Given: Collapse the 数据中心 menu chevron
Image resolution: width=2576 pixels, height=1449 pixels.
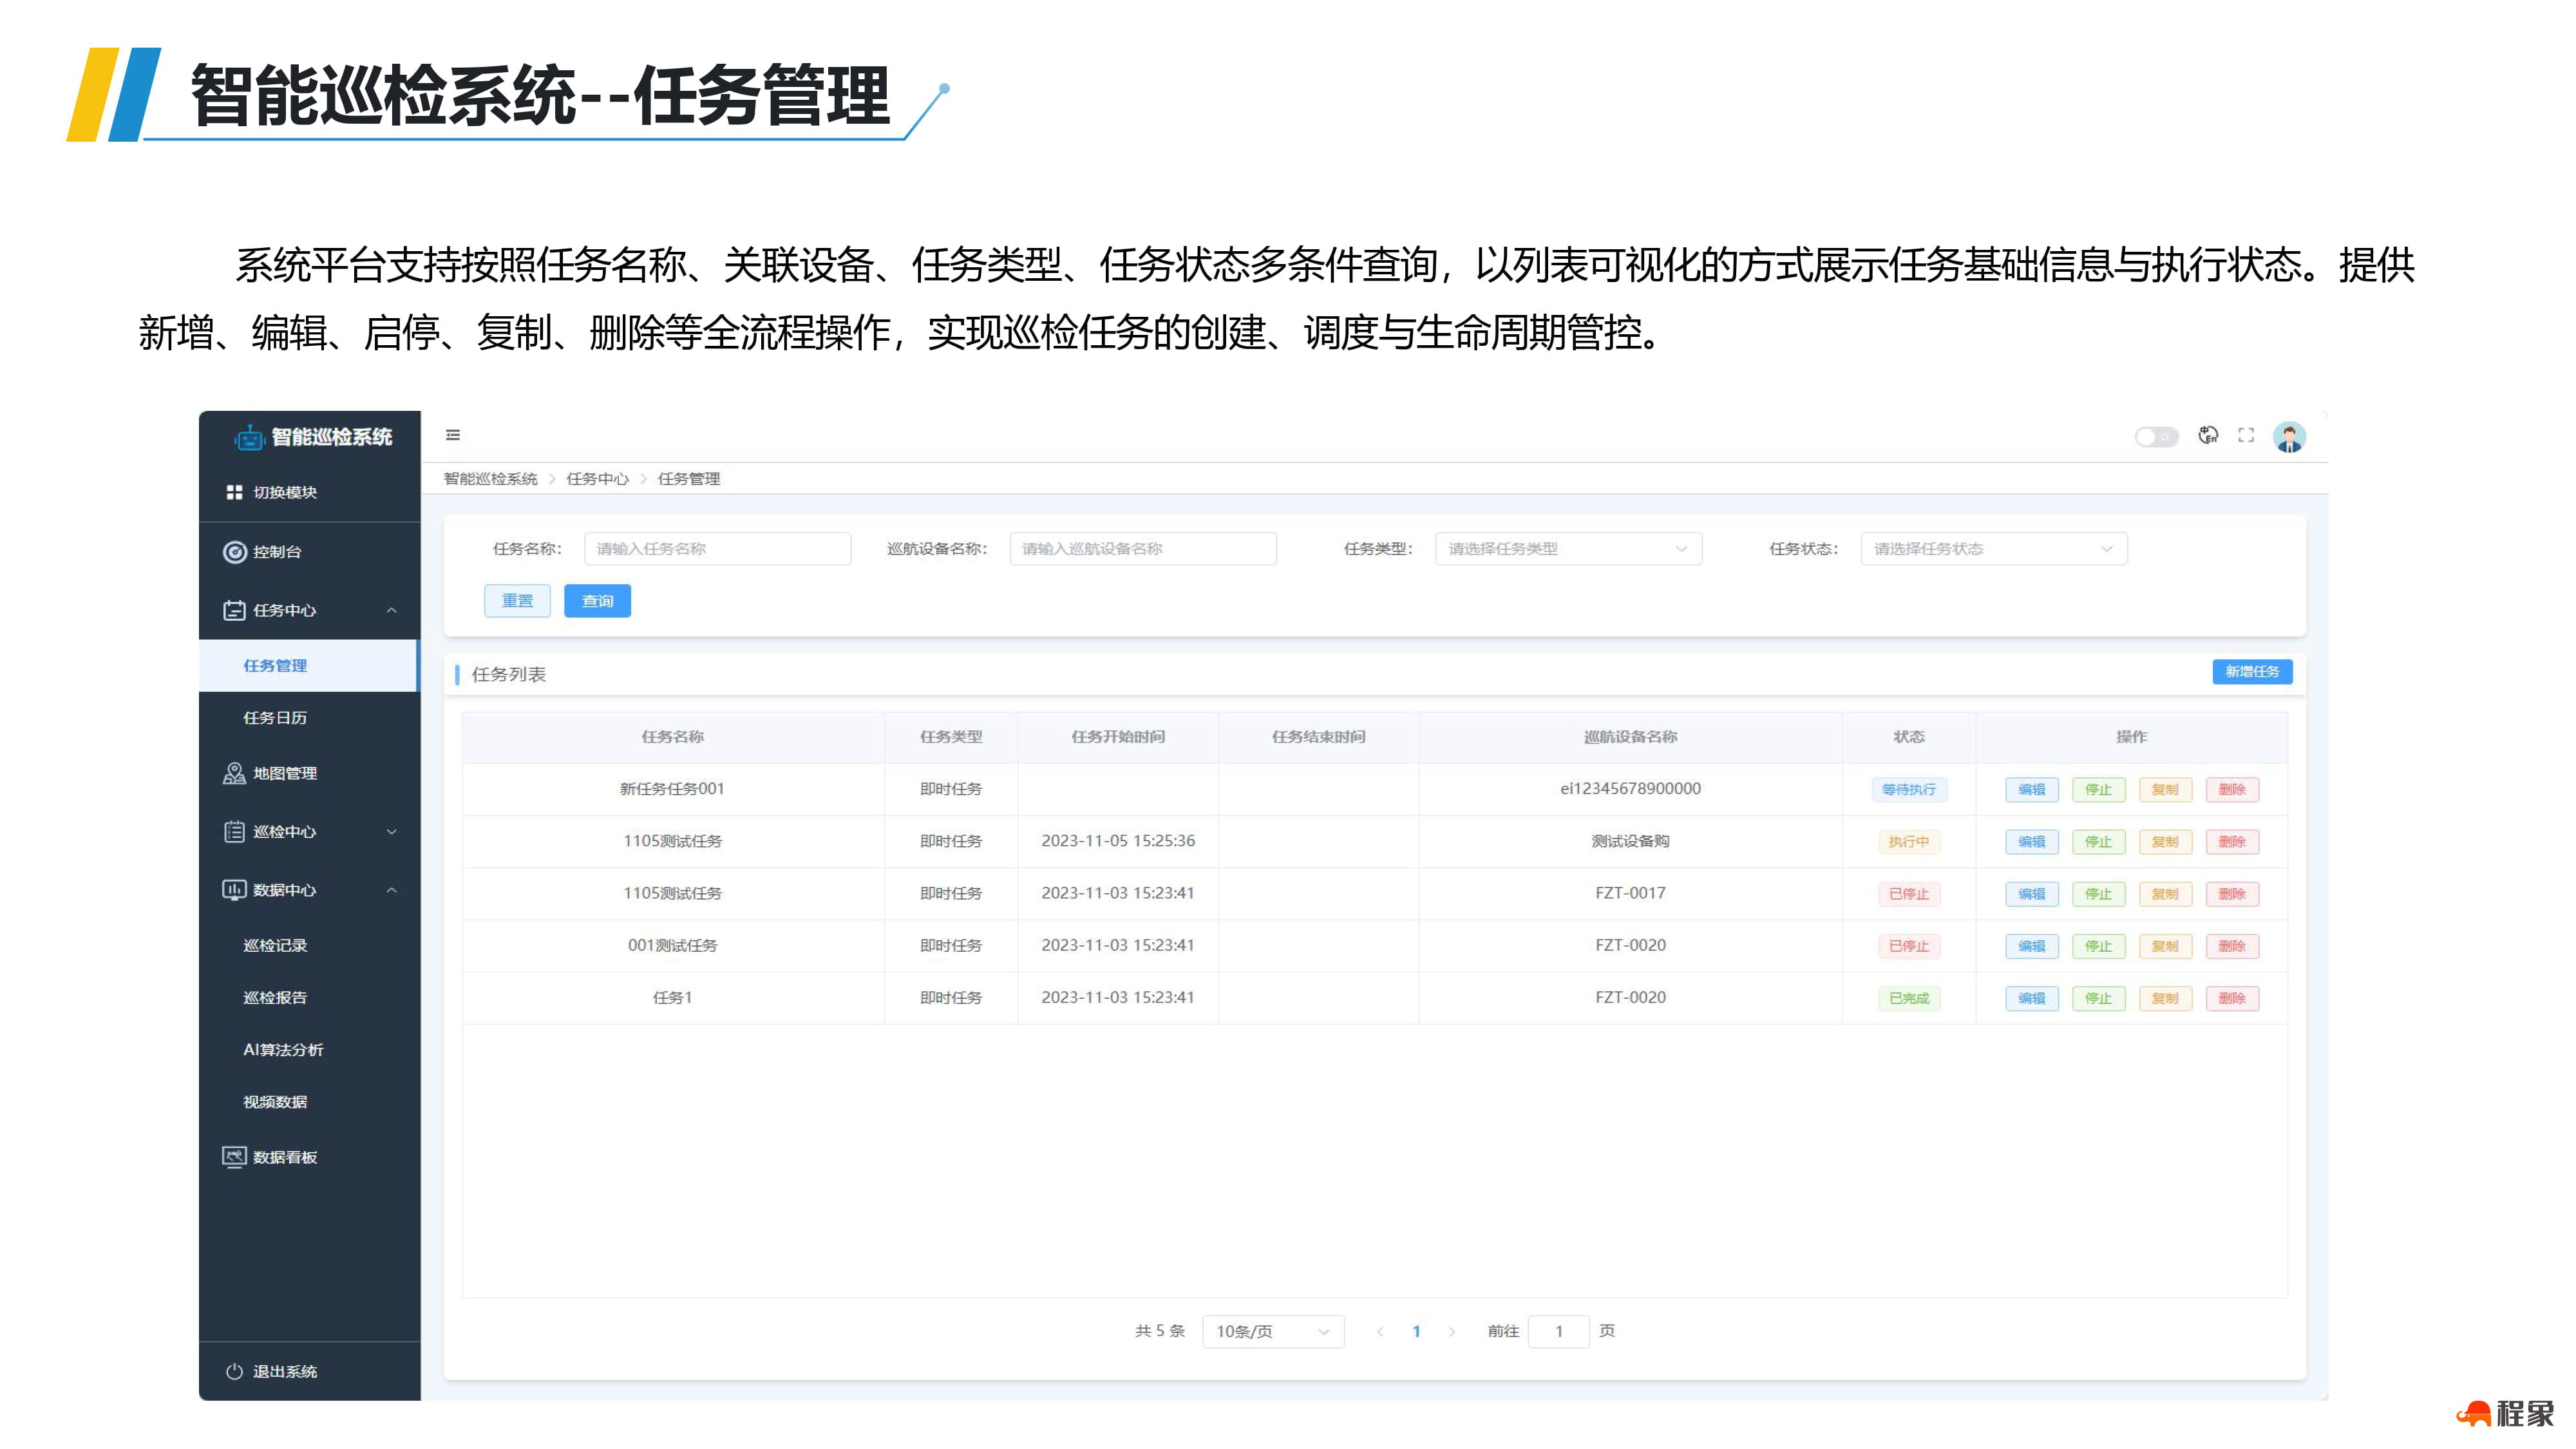Looking at the screenshot, I should (x=392, y=890).
